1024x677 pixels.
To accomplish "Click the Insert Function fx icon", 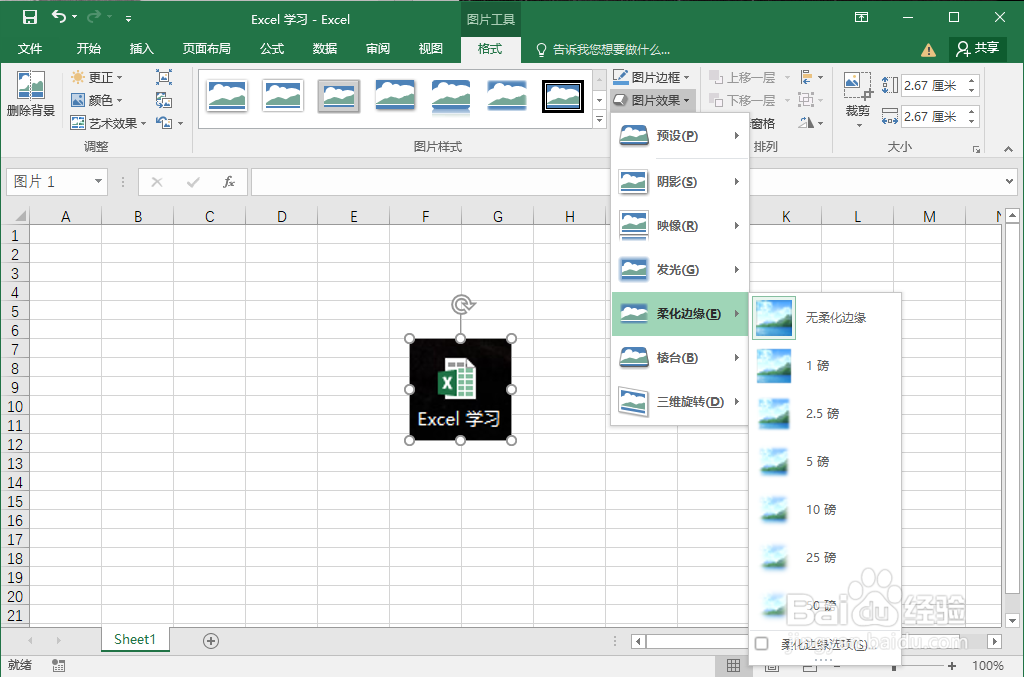I will 229,182.
